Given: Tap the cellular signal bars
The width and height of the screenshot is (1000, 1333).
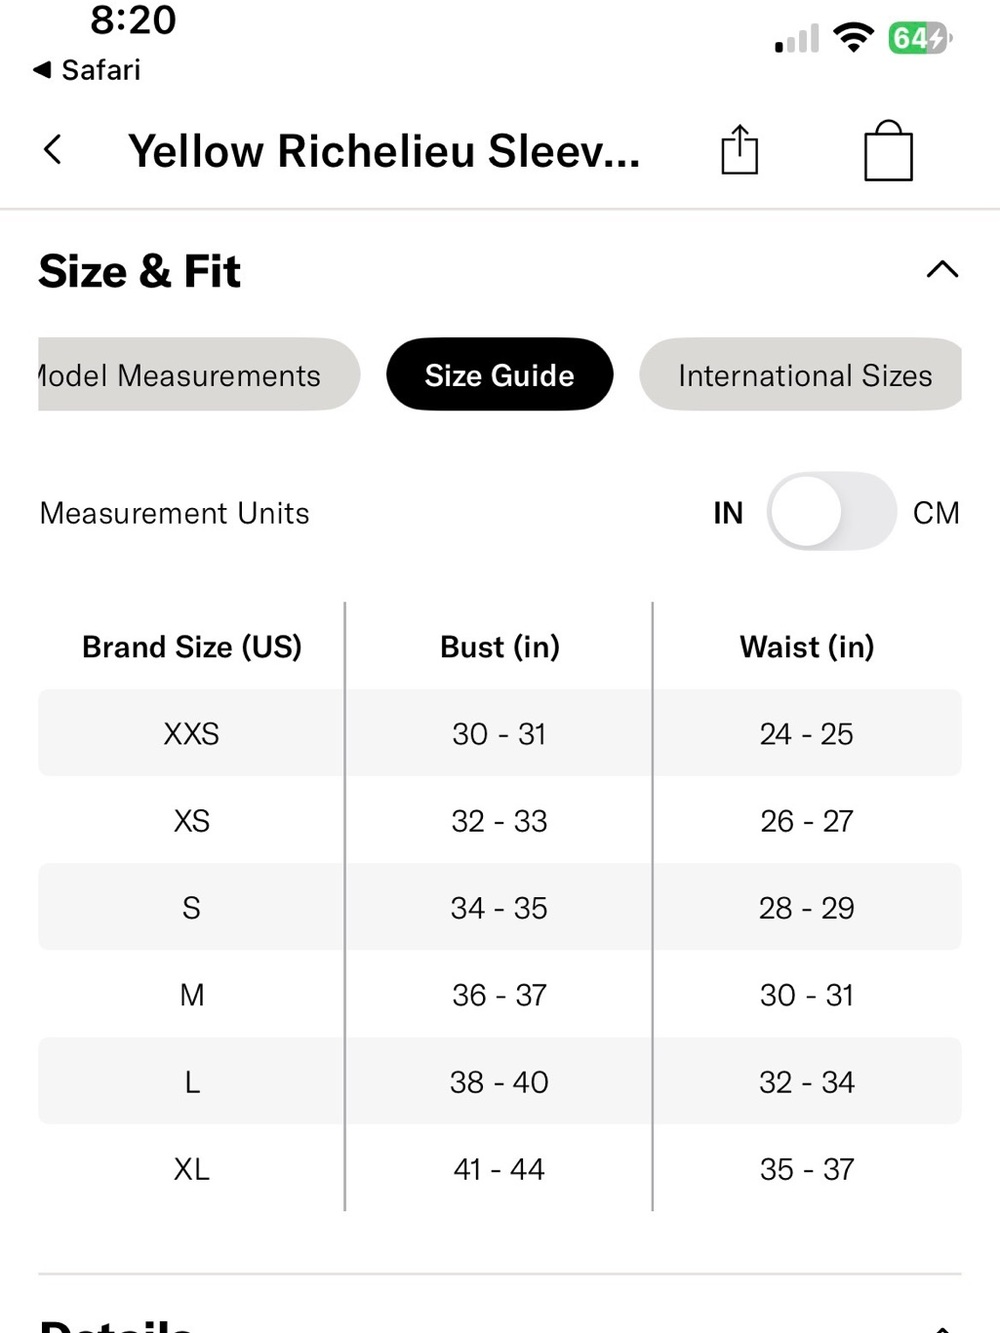Looking at the screenshot, I should click(x=797, y=40).
